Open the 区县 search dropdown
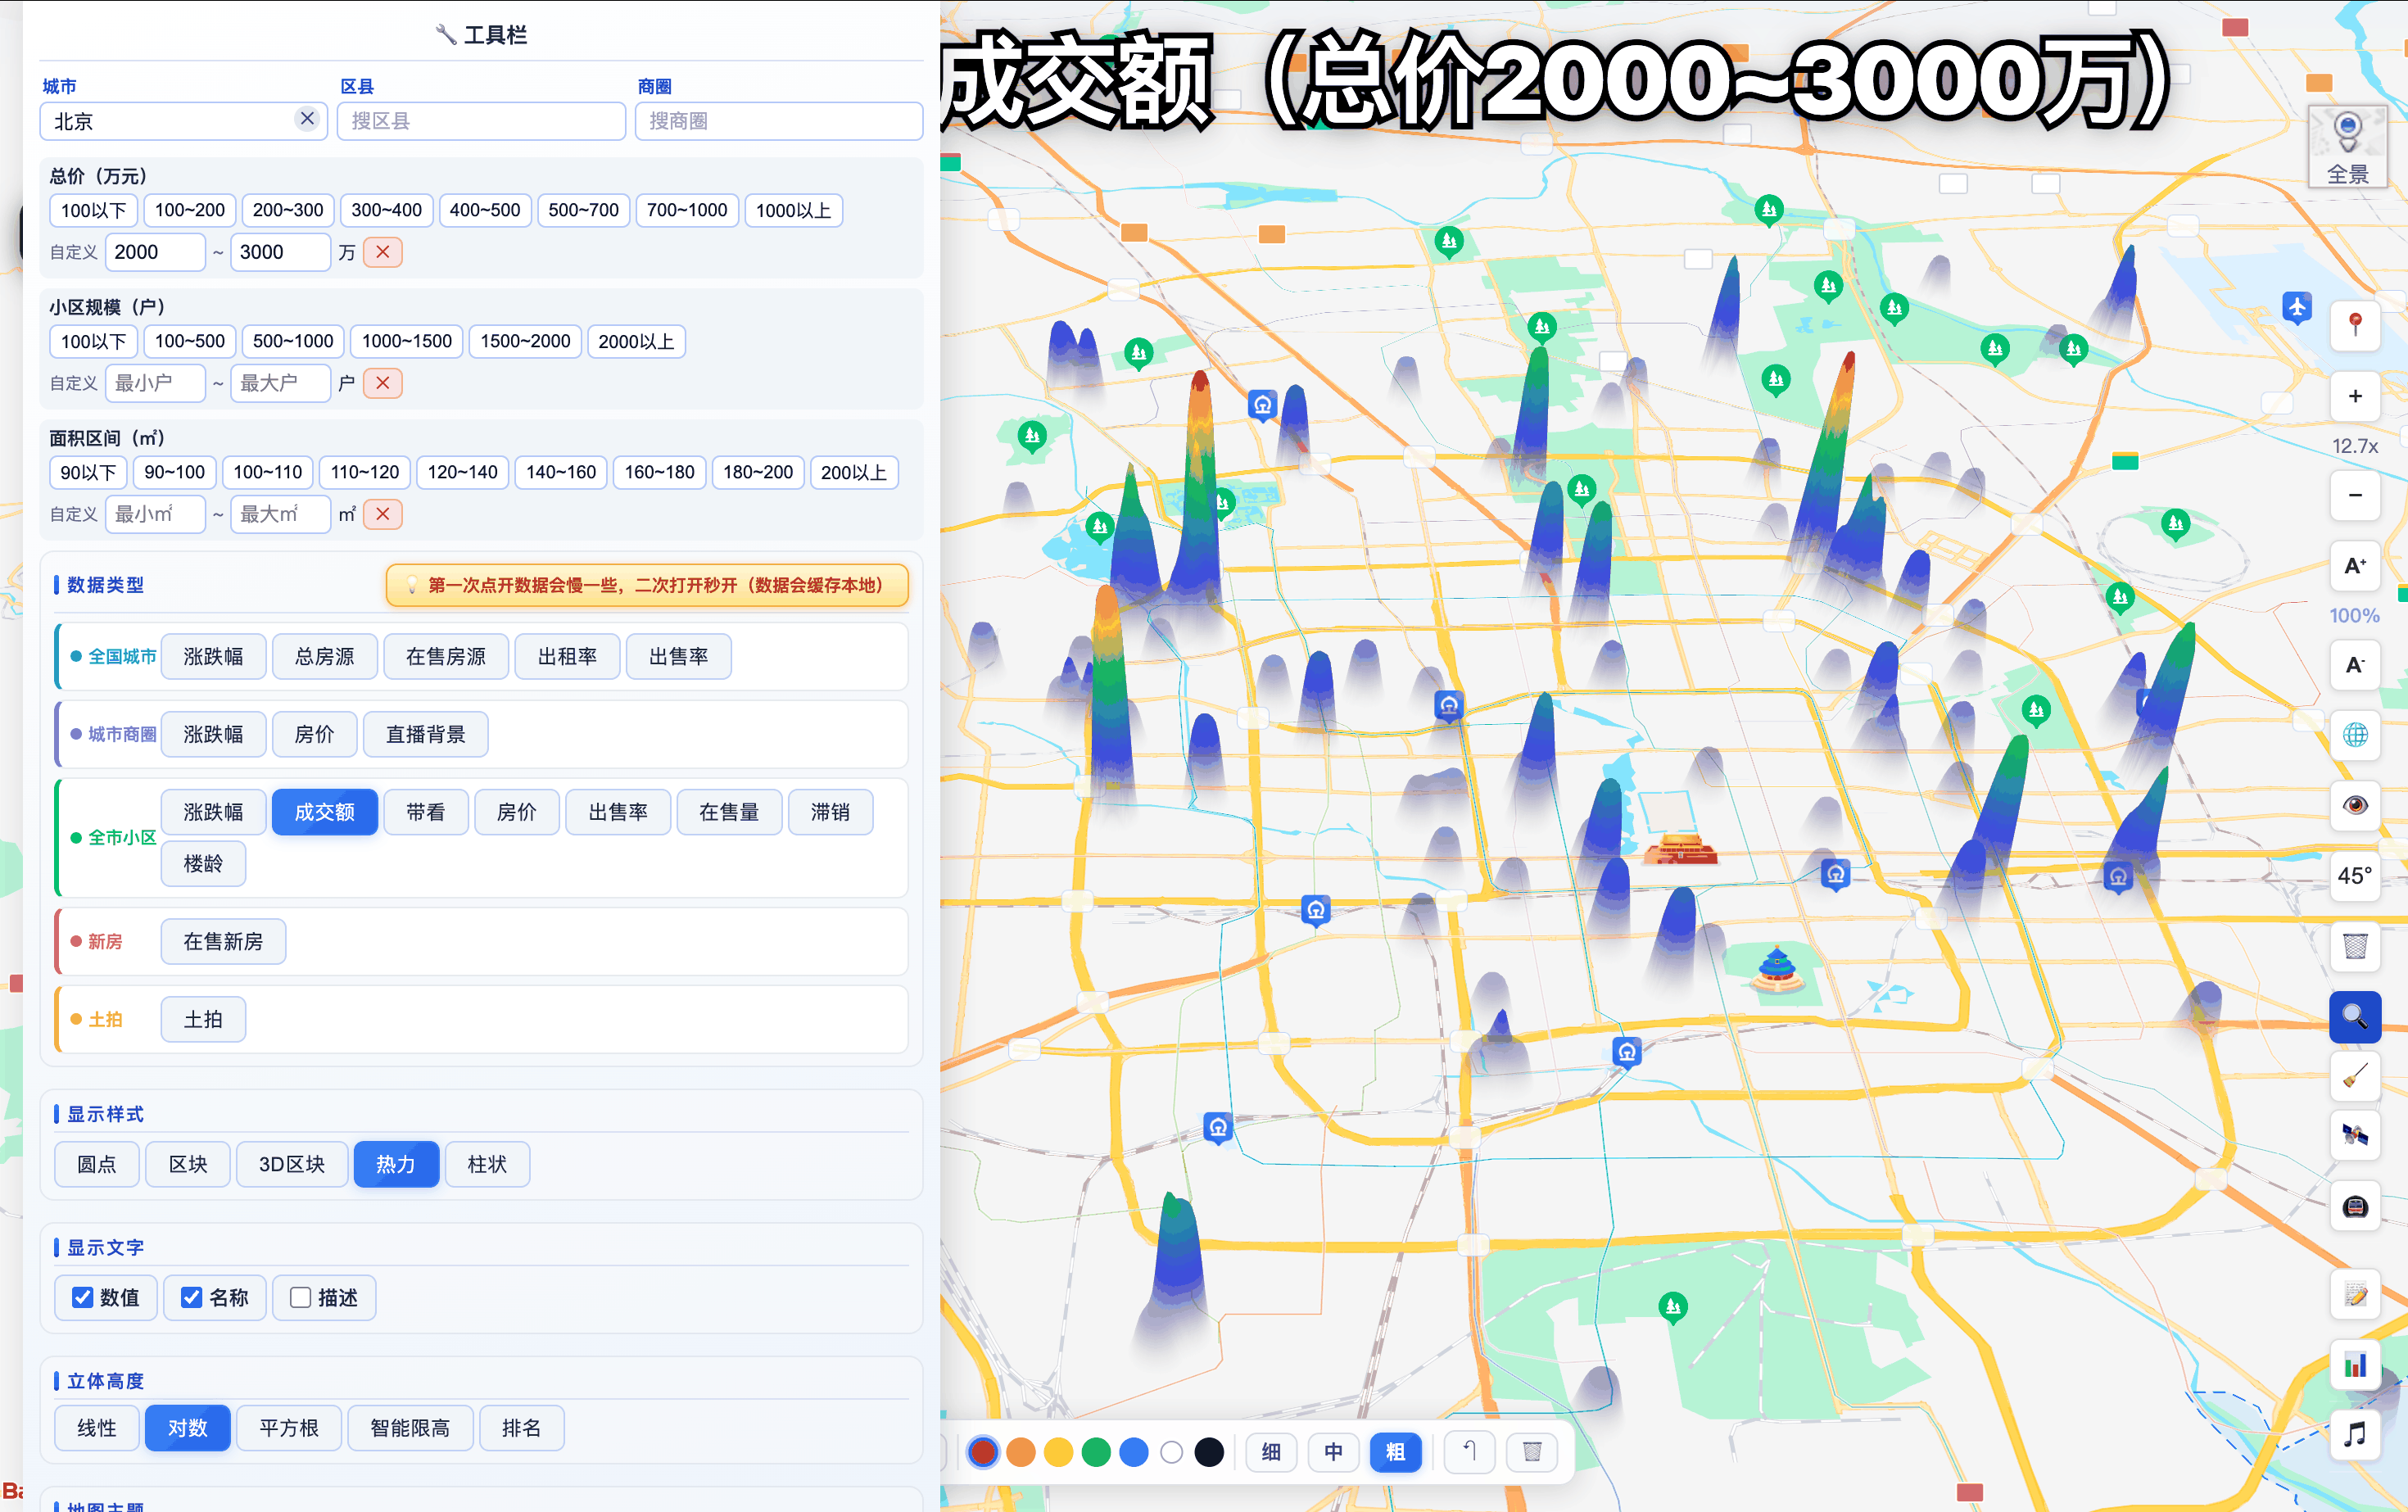Screen dimensions: 2408x1512 coord(481,121)
